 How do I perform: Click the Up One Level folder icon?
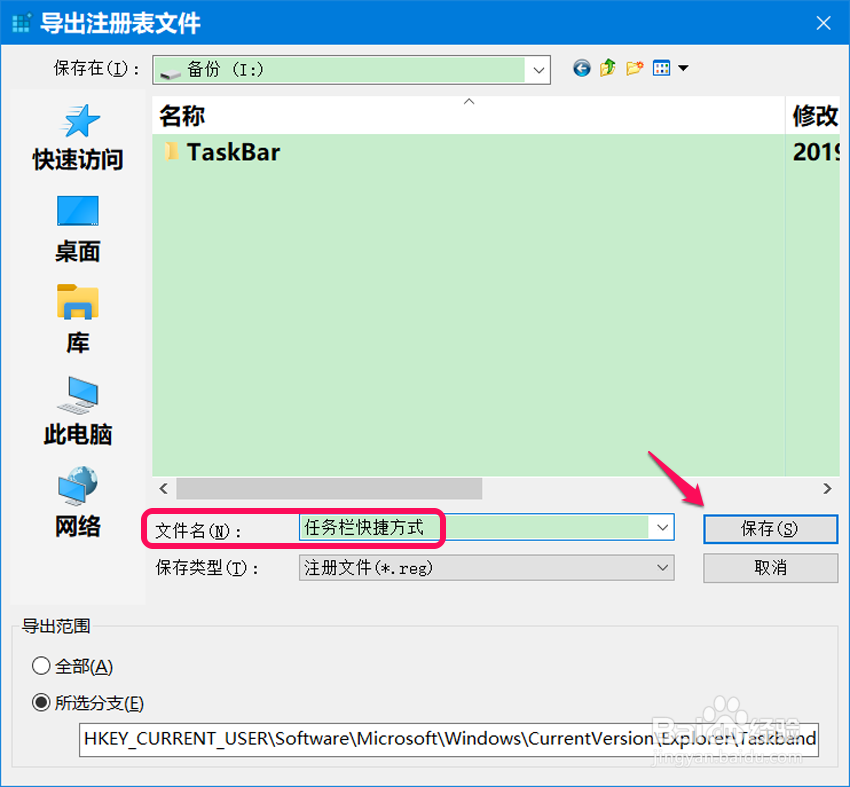607,68
